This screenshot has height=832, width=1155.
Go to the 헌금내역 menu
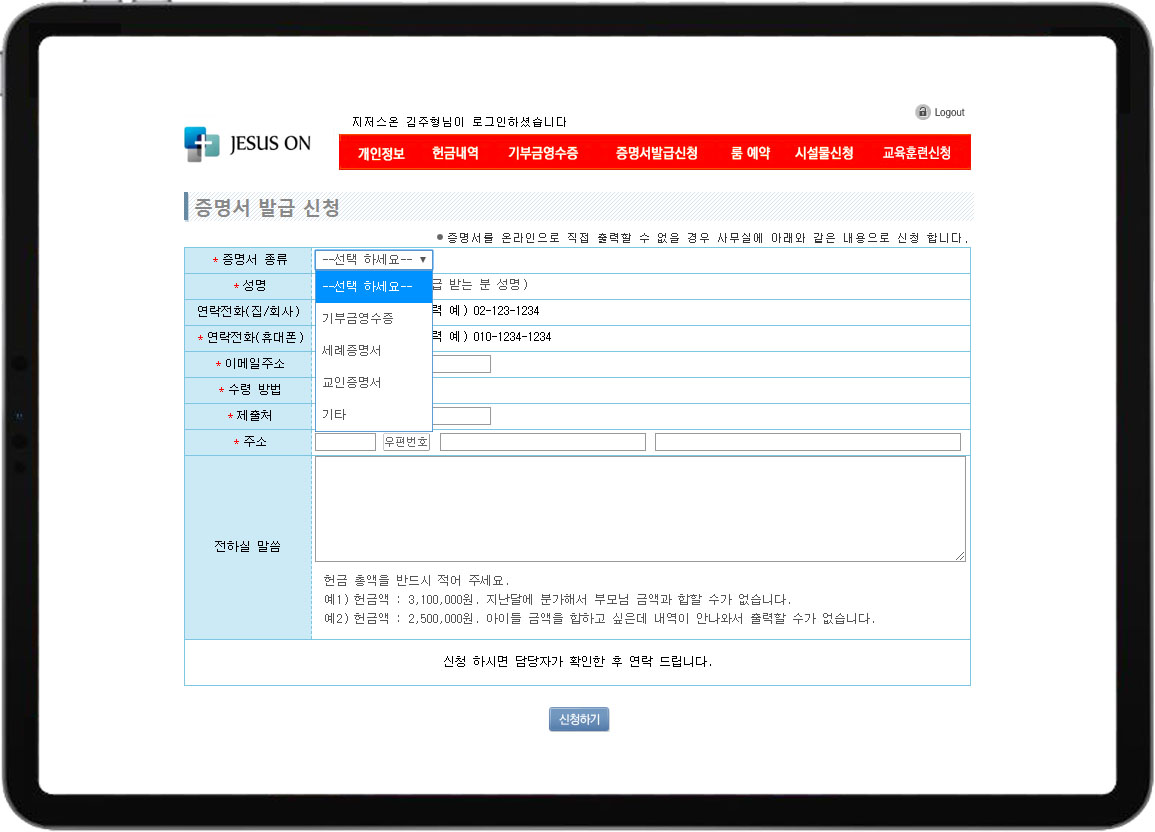[455, 153]
